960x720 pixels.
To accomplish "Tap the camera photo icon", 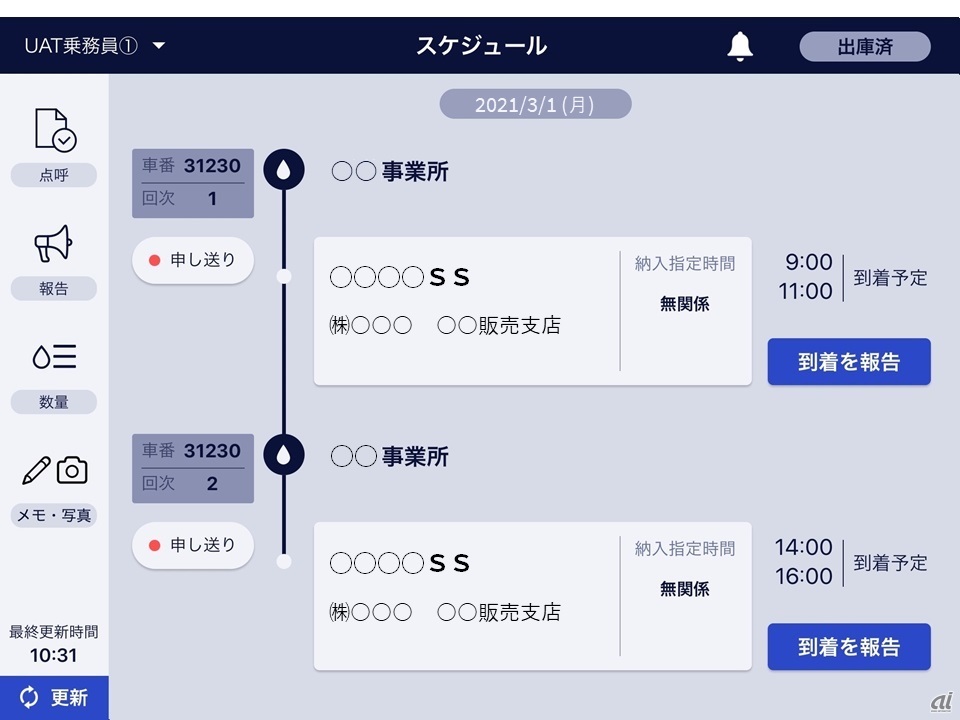I will (x=72, y=470).
